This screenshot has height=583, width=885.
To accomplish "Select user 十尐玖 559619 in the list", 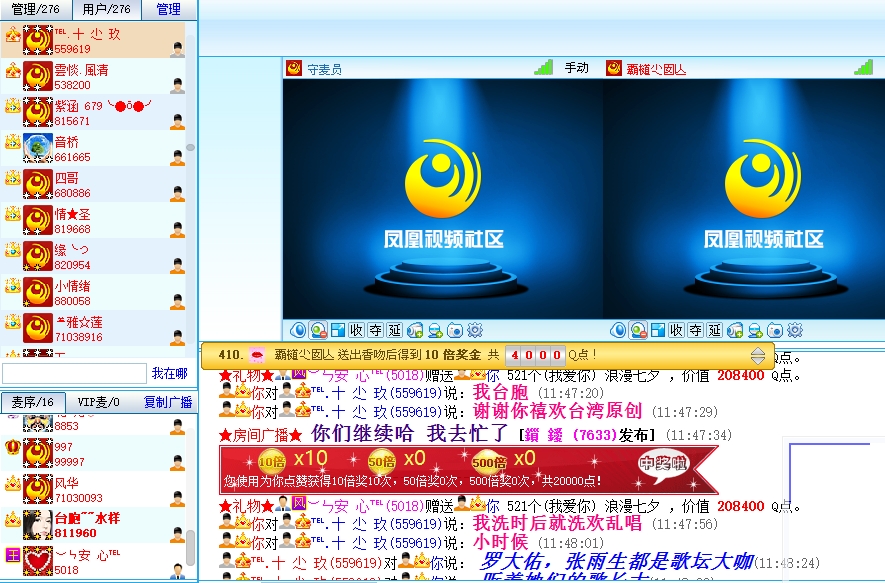I will pyautogui.click(x=93, y=40).
